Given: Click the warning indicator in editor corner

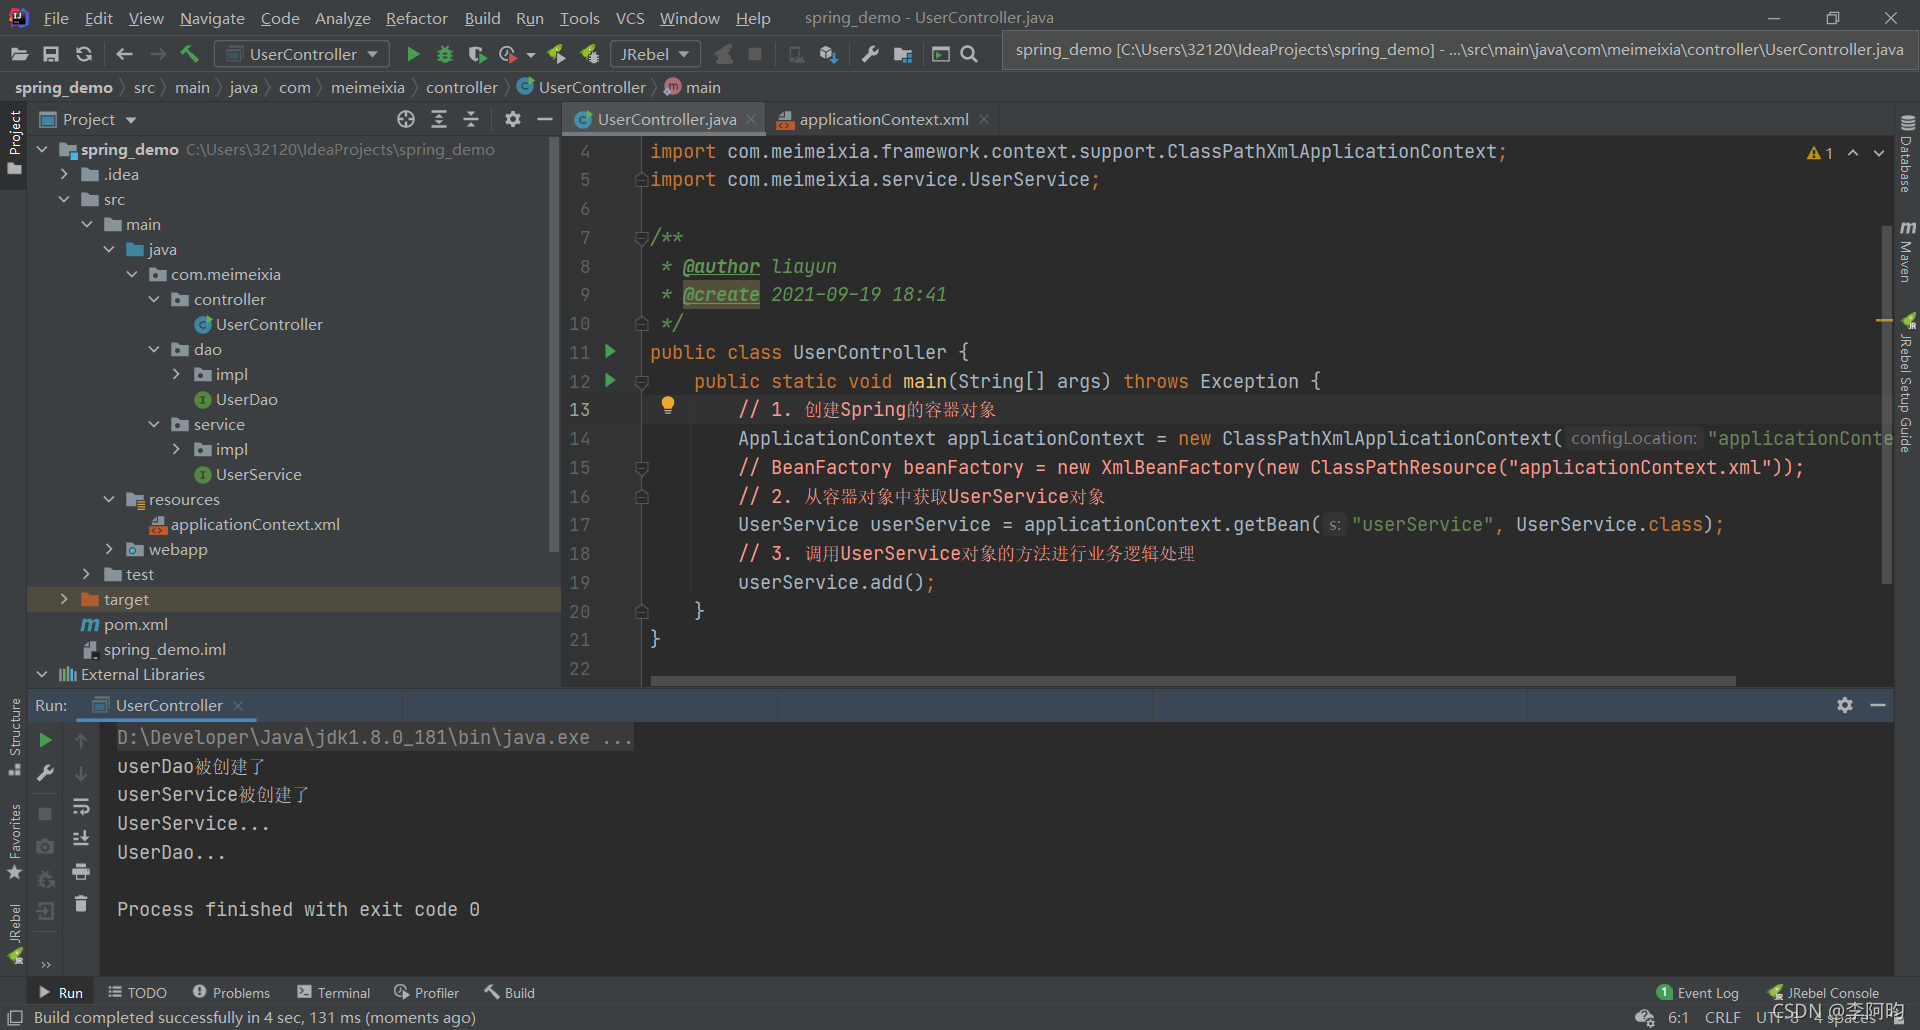Looking at the screenshot, I should [x=1820, y=153].
